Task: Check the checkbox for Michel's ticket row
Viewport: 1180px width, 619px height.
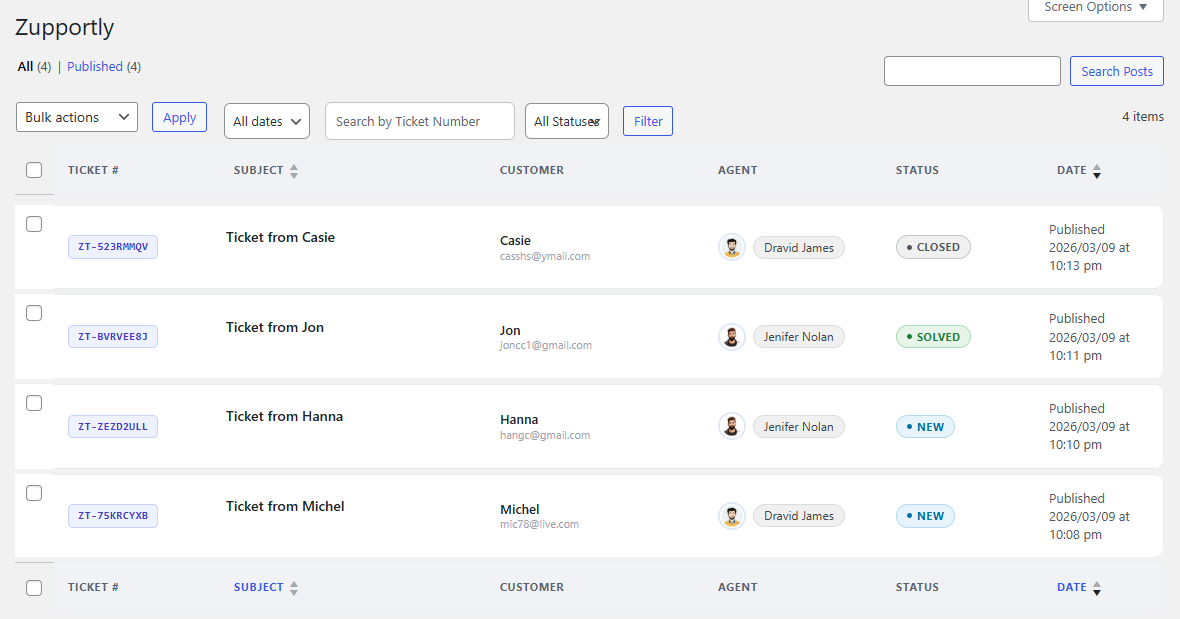Action: click(34, 492)
